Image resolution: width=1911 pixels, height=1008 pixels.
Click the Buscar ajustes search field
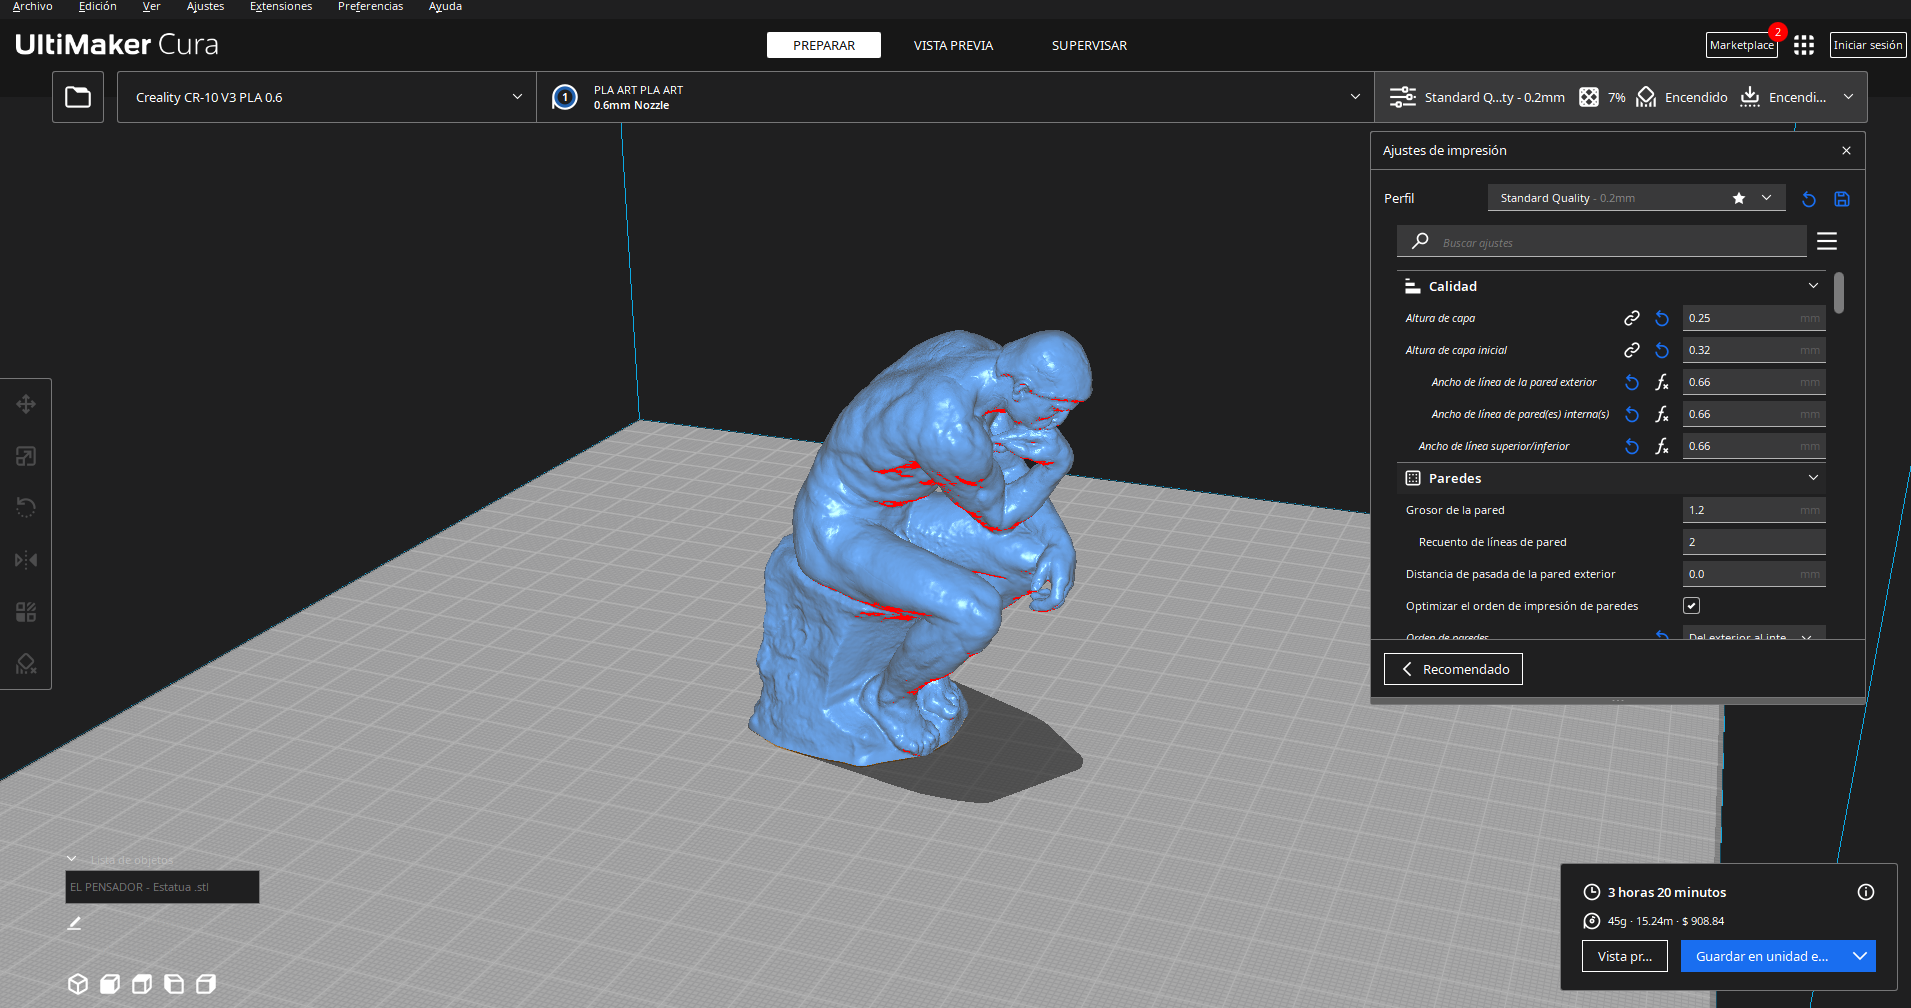point(1602,241)
